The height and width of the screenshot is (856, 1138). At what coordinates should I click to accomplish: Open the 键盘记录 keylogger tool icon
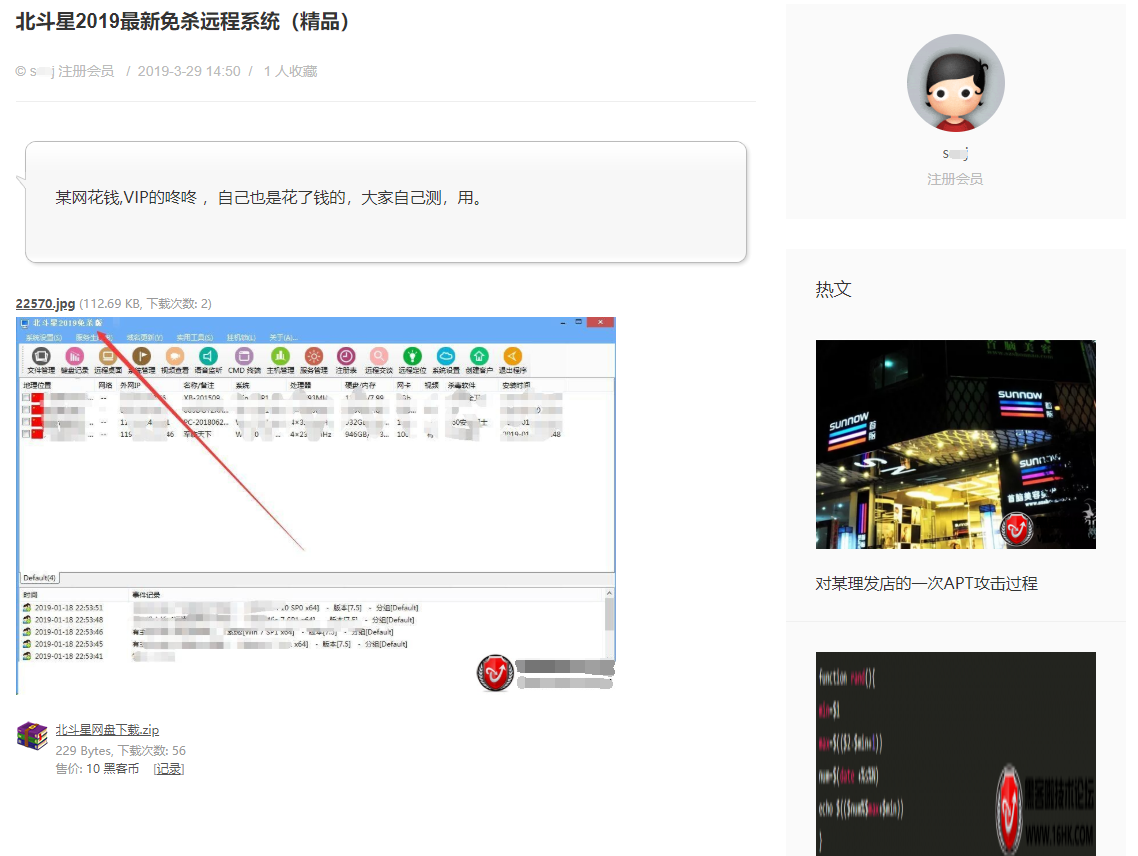74,355
